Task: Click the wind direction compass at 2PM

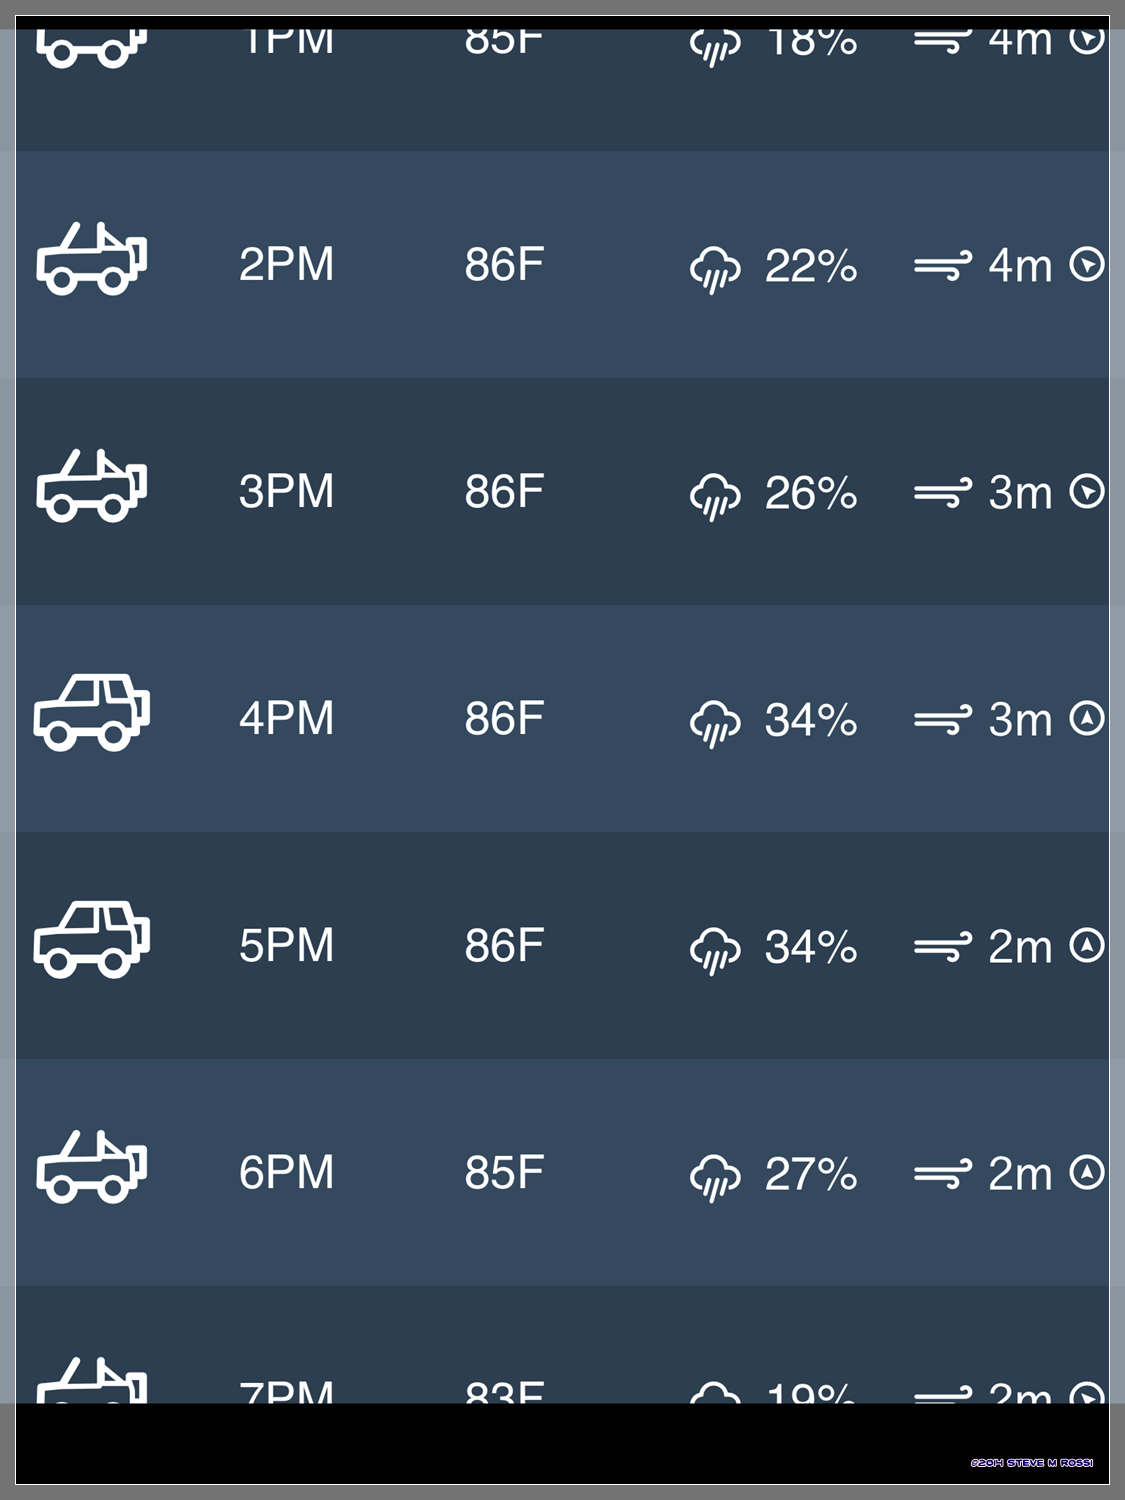Action: [x=1087, y=264]
